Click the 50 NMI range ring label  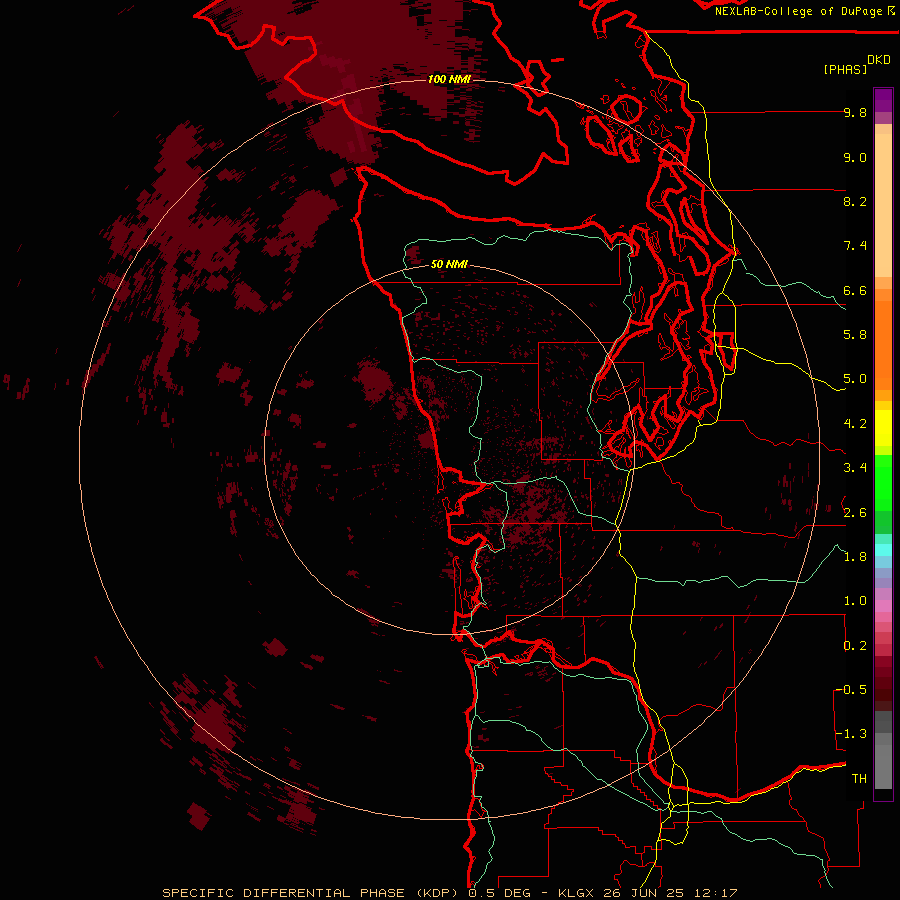[449, 264]
